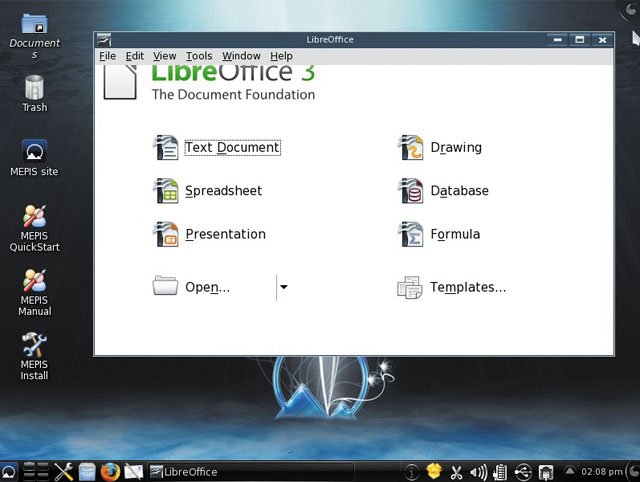Open the LibreOffice window menu in titlebar
Screen dimensions: 640x482
104,40
